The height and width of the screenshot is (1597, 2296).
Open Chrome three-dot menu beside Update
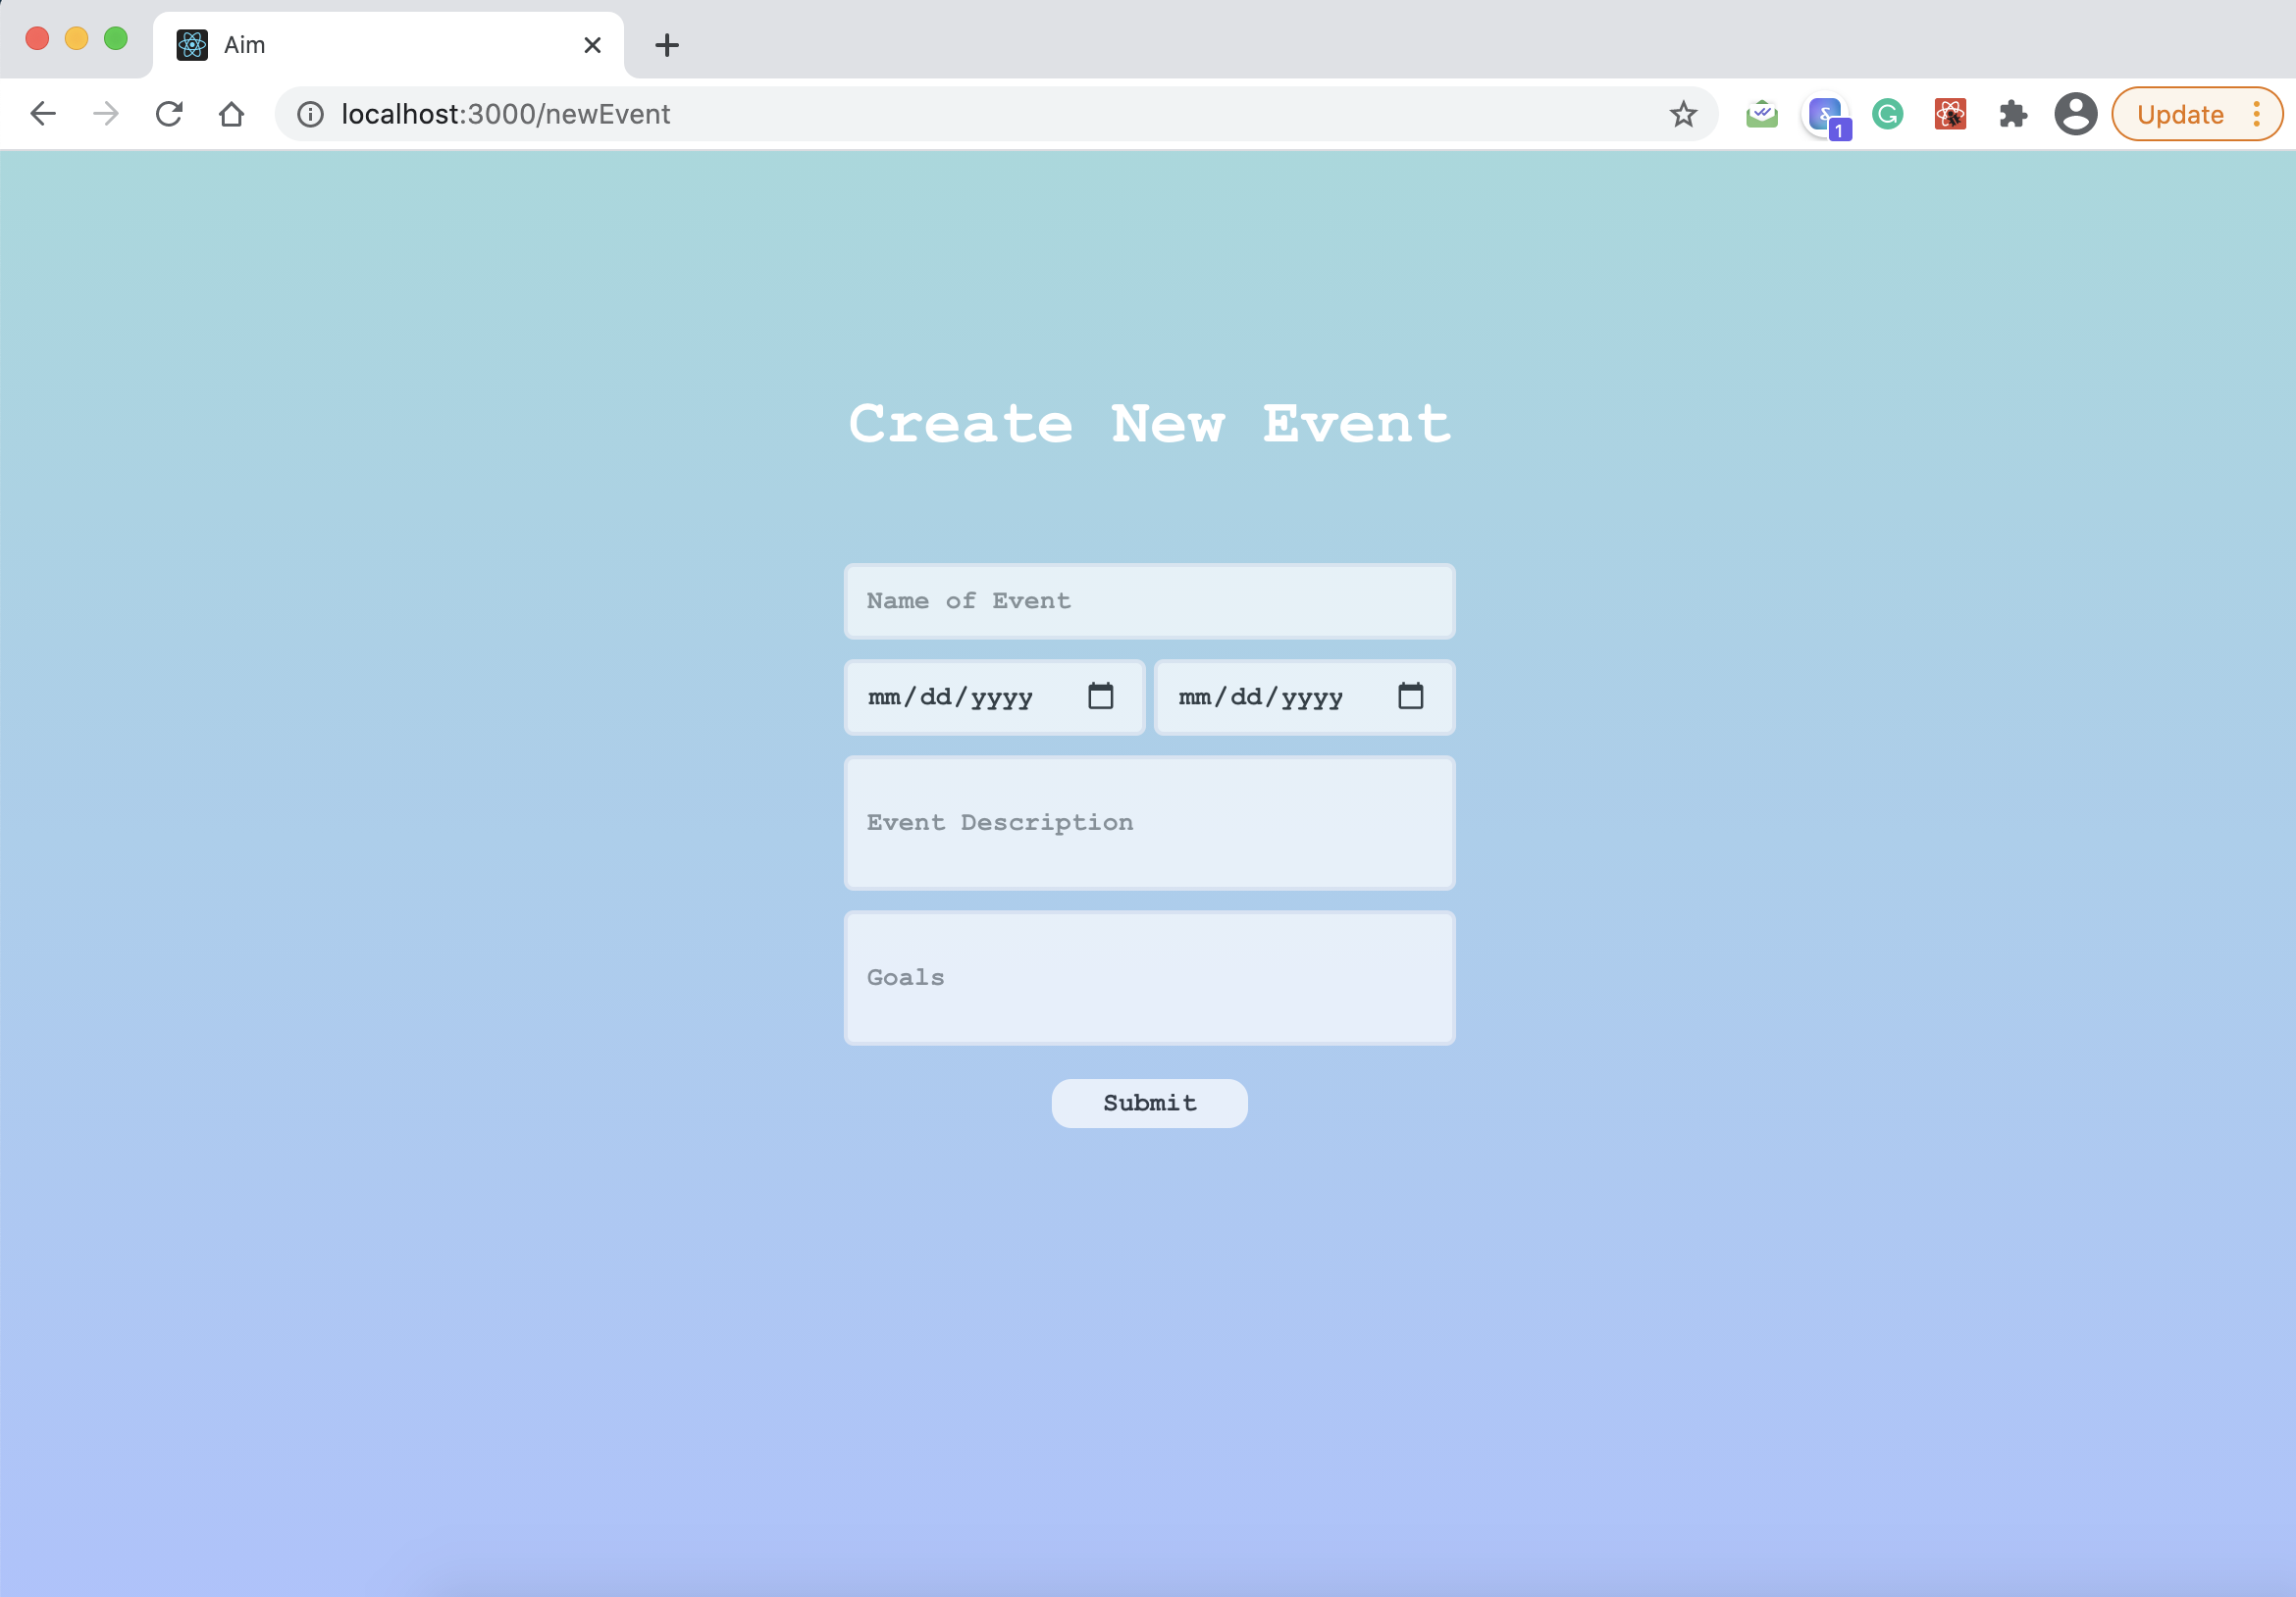(2256, 114)
